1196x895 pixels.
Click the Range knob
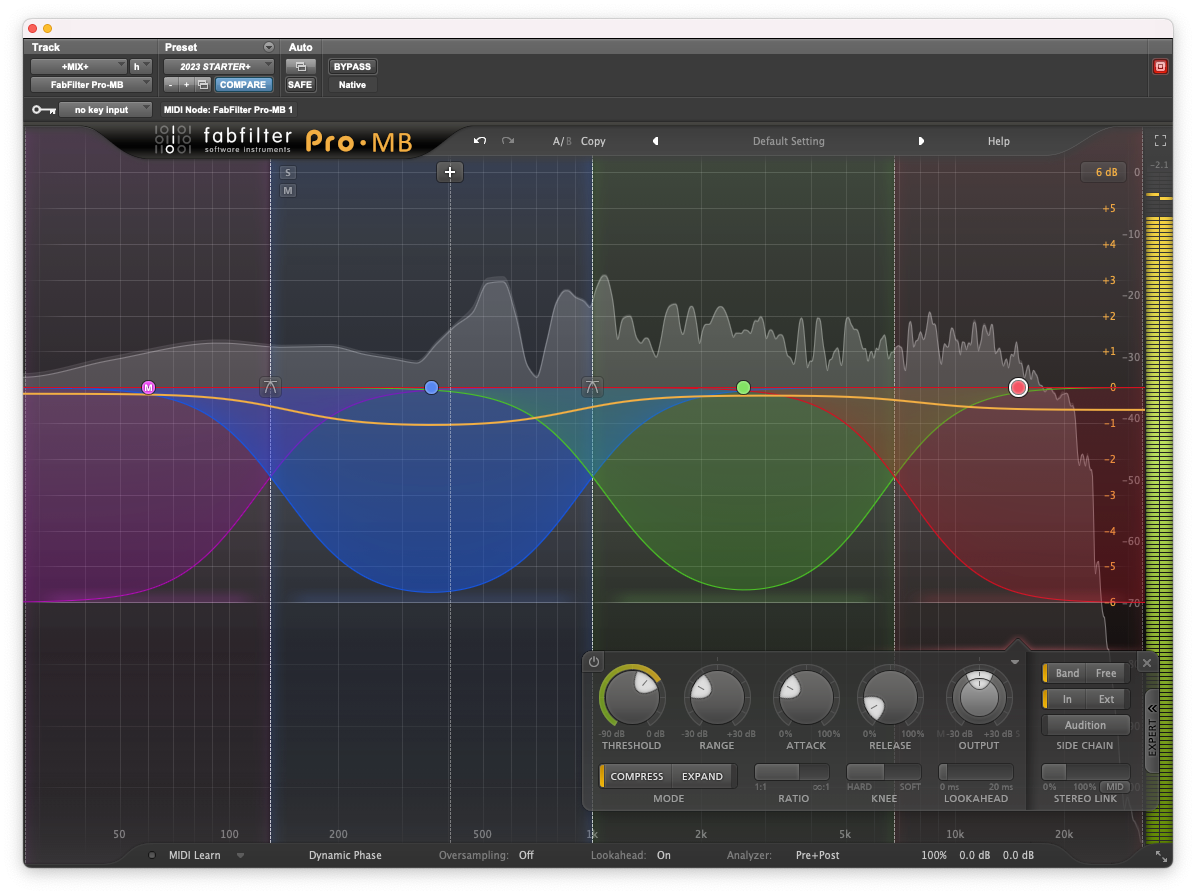pos(716,696)
